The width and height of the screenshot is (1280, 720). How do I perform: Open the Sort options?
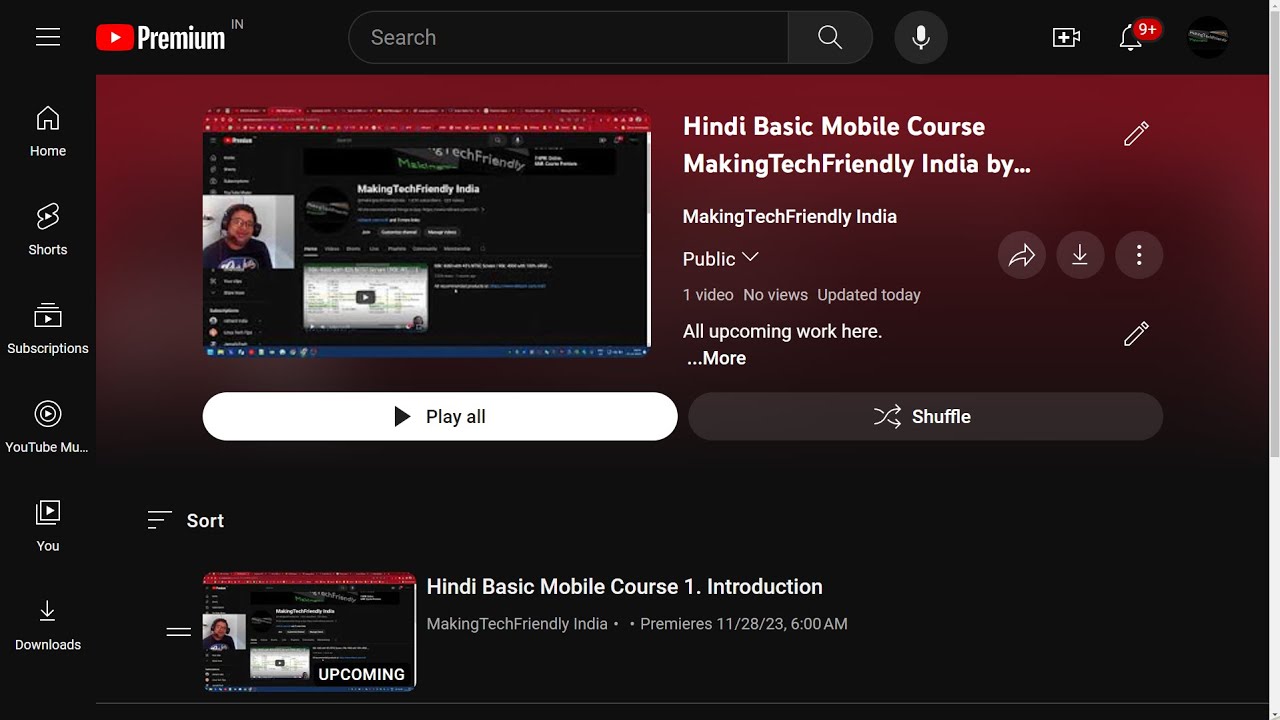tap(185, 520)
